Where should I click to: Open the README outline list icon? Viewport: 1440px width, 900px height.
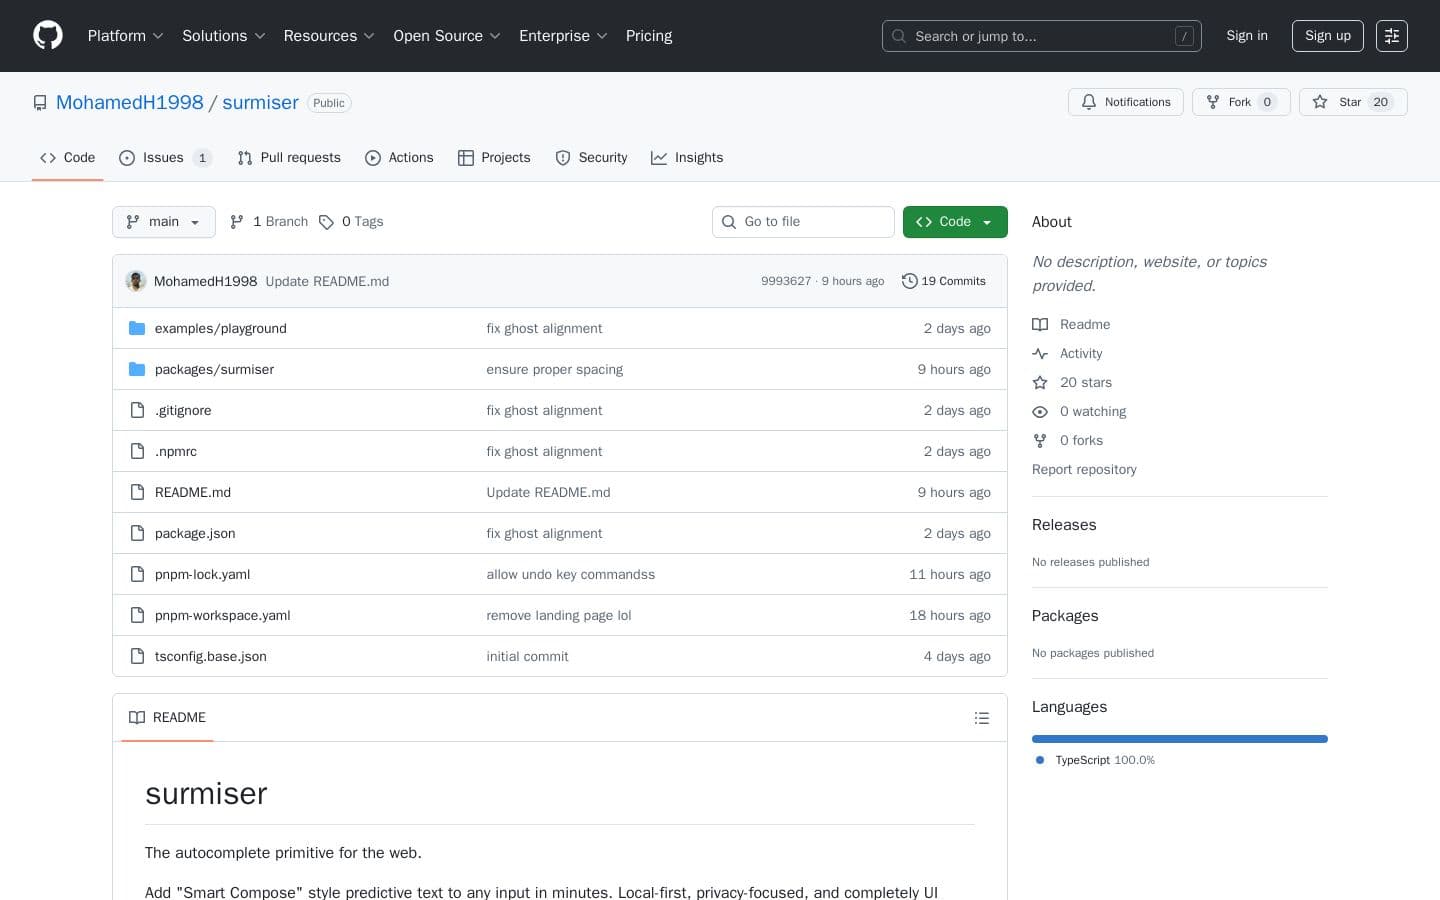coord(981,718)
